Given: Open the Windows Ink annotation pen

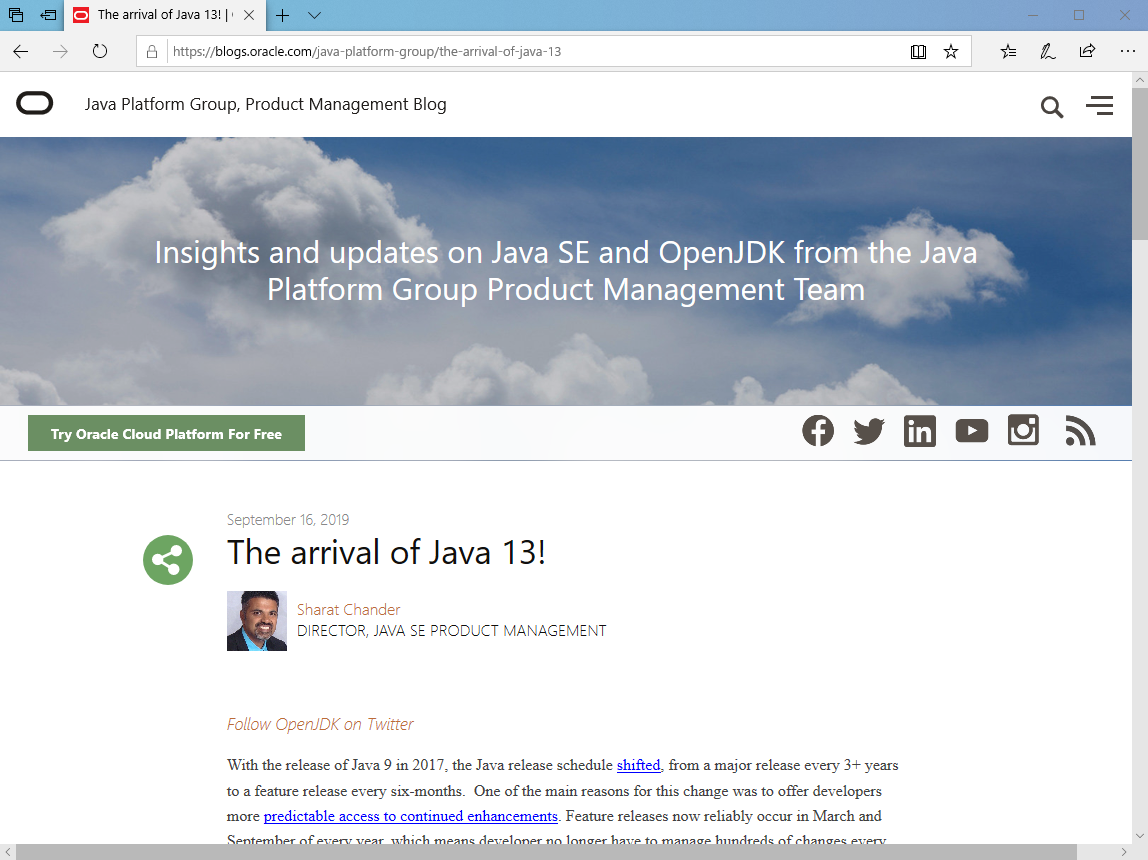Looking at the screenshot, I should pyautogui.click(x=1048, y=51).
